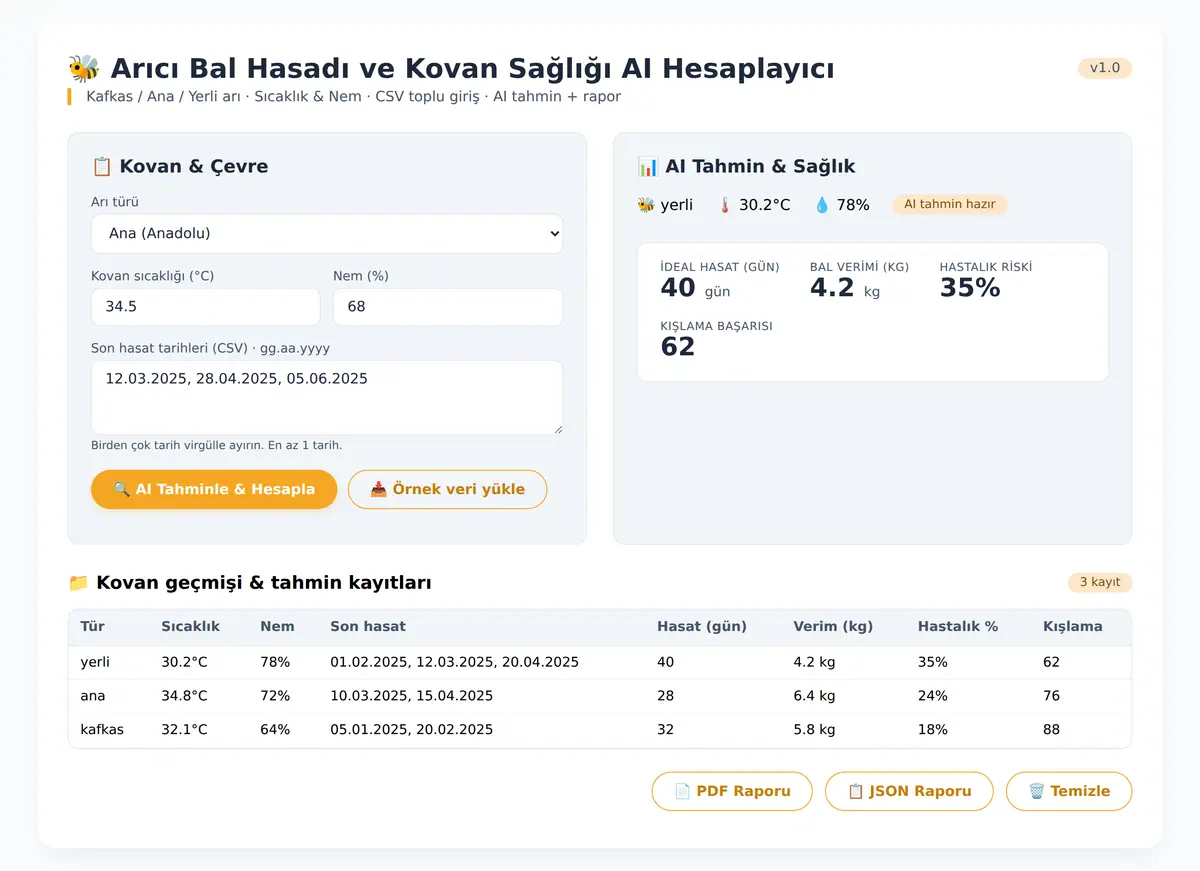Click the 28 harvest days cell
Viewport: 1200px width, 871px height.
[665, 696]
